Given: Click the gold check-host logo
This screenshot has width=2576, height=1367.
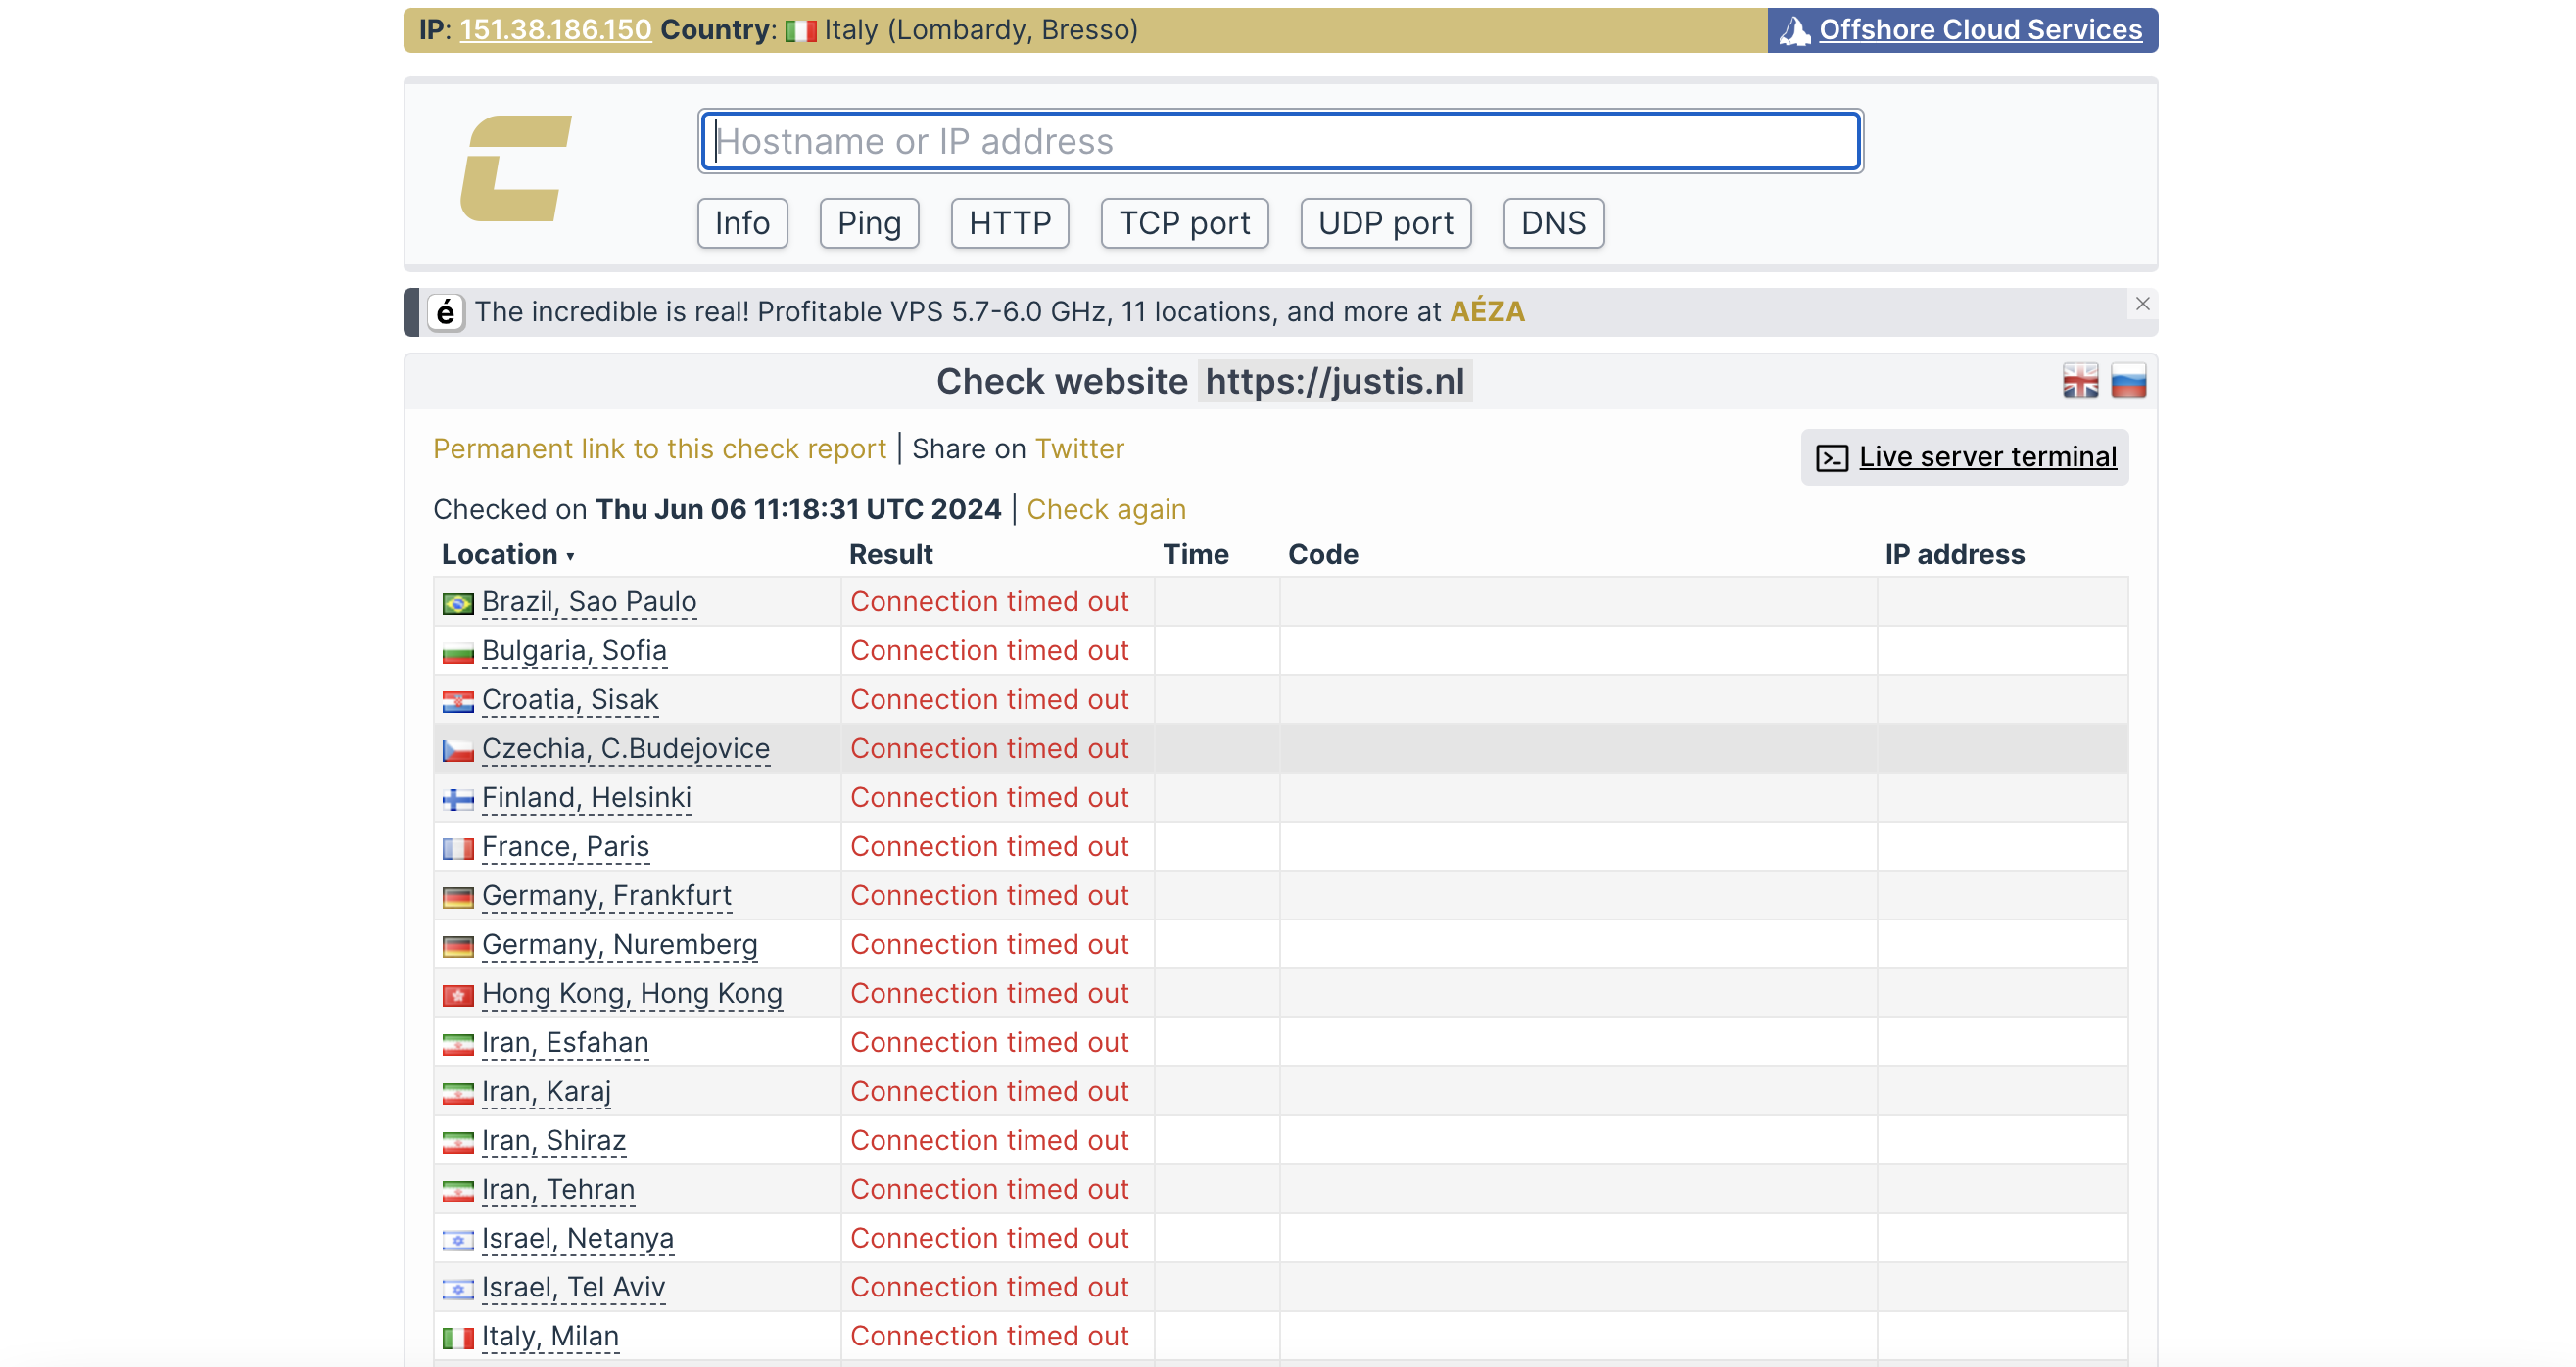Looking at the screenshot, I should 516,168.
